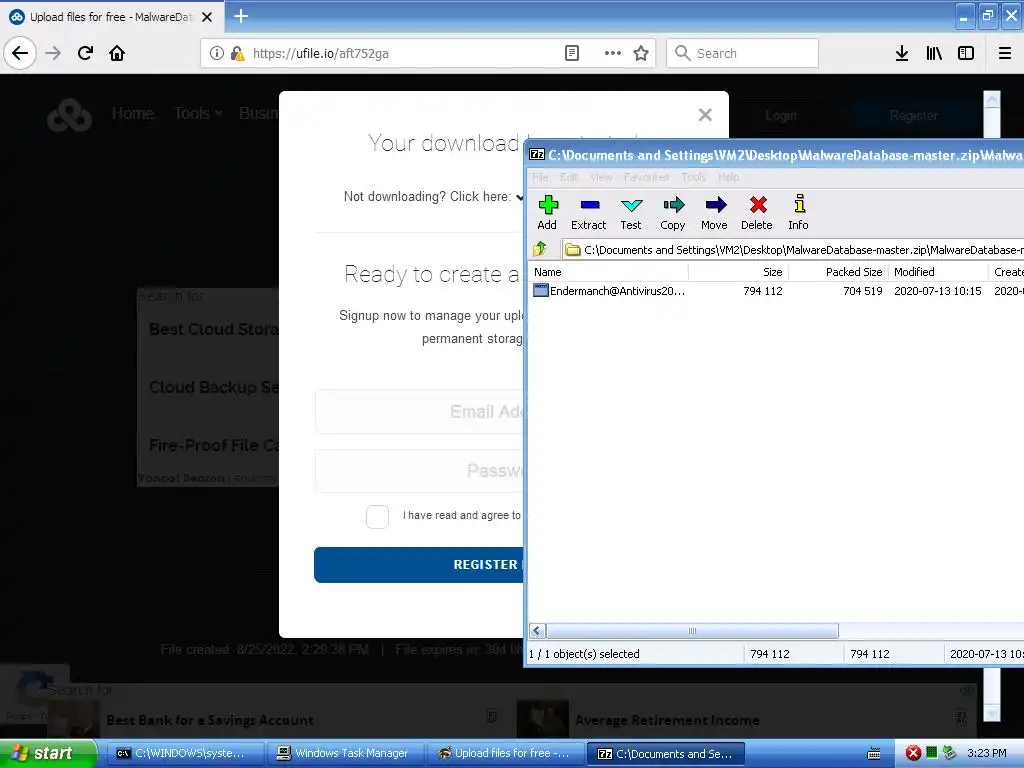The image size is (1024, 768).
Task: Sort by the Name column header
Action: click(609, 272)
